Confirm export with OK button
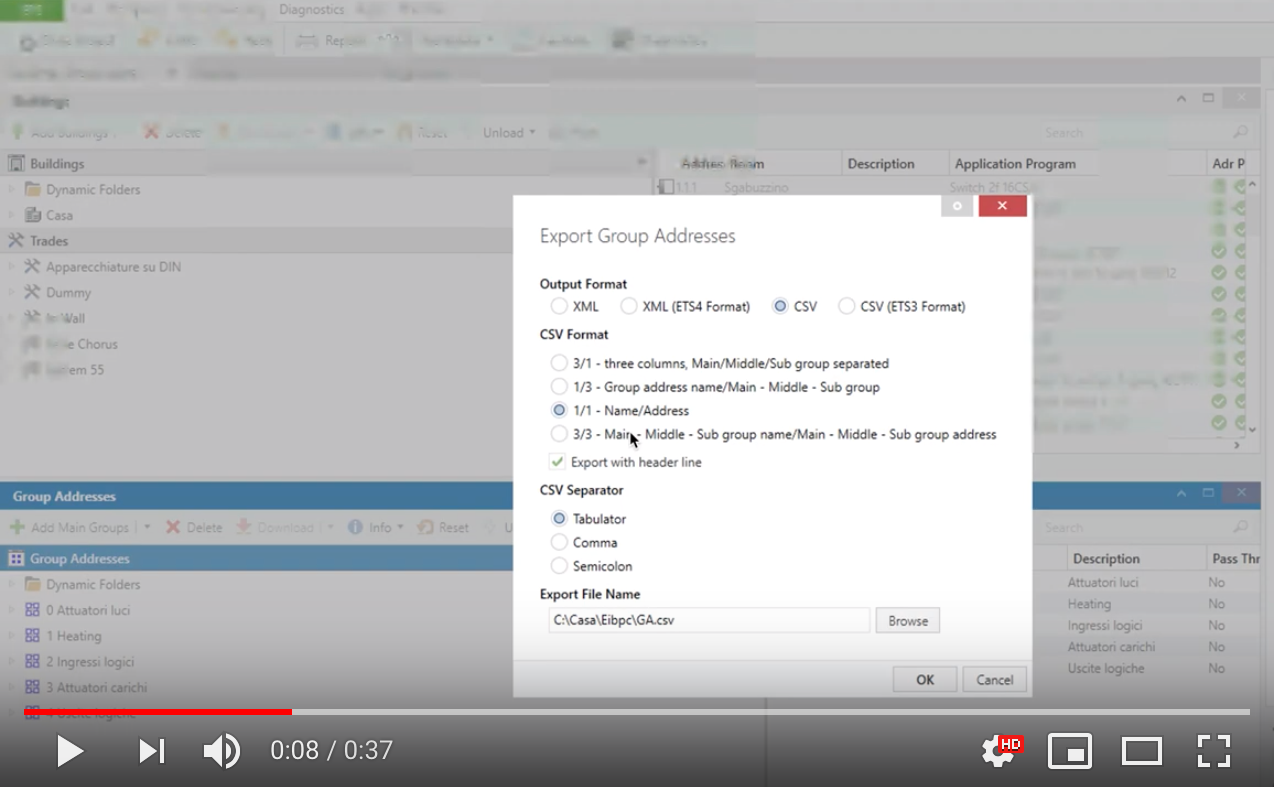This screenshot has height=790, width=1274. [925, 680]
